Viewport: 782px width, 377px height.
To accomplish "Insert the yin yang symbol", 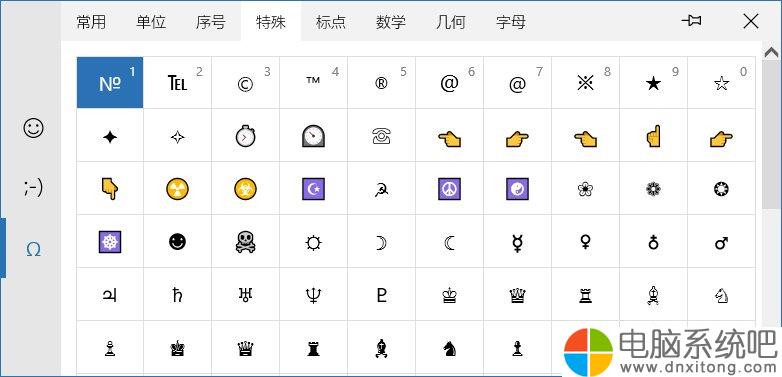I will point(517,189).
